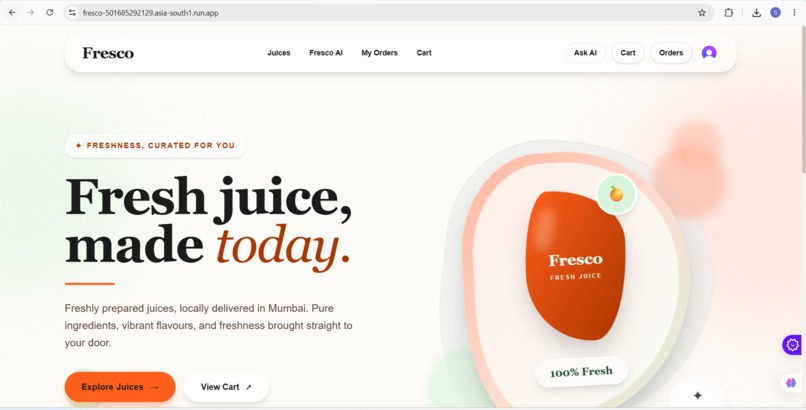Screen dimensions: 806x410
Task: Go to My Orders nav link
Action: tap(379, 53)
